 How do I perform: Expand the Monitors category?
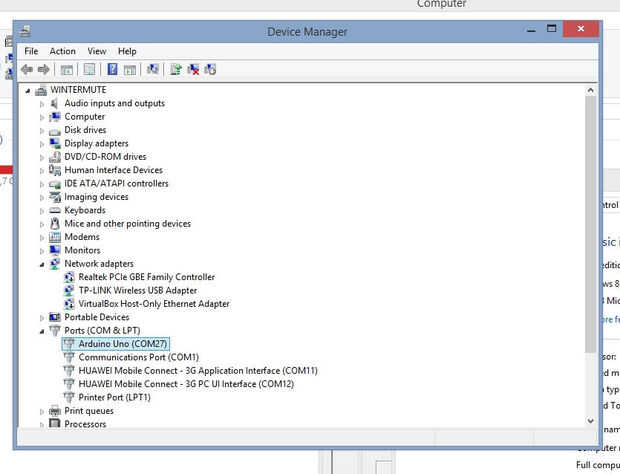pos(42,251)
